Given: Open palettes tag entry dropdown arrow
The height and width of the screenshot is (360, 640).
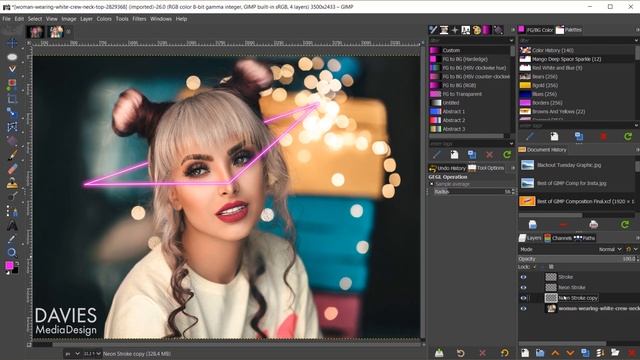Looking at the screenshot, I should (x=636, y=126).
